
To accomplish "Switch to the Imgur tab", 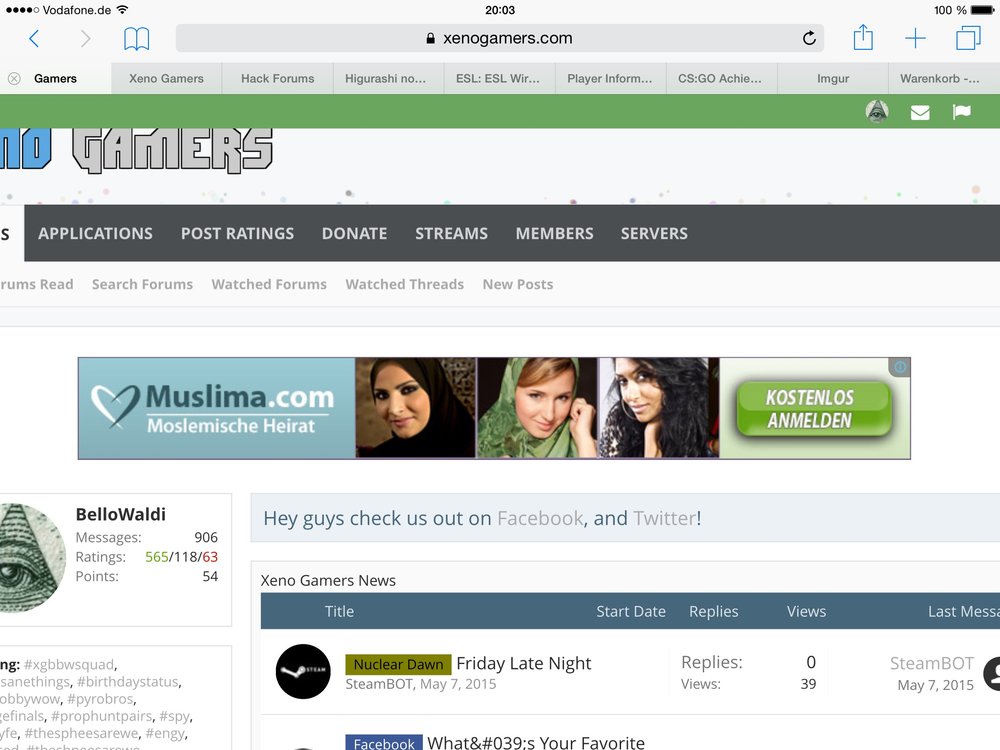I will coord(833,78).
